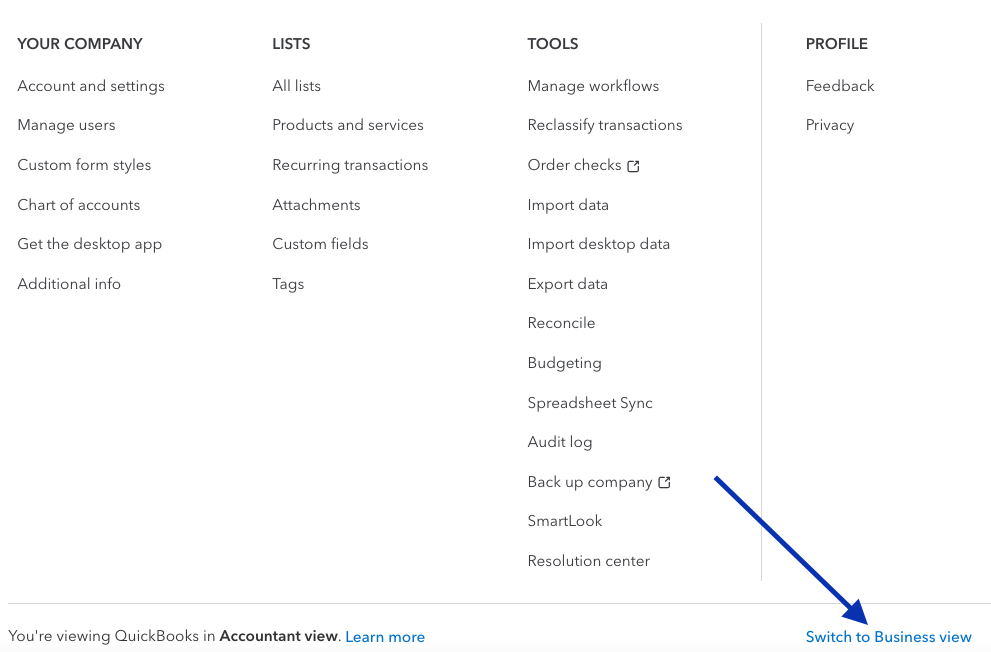Open All lists
991x652 pixels.
(296, 86)
